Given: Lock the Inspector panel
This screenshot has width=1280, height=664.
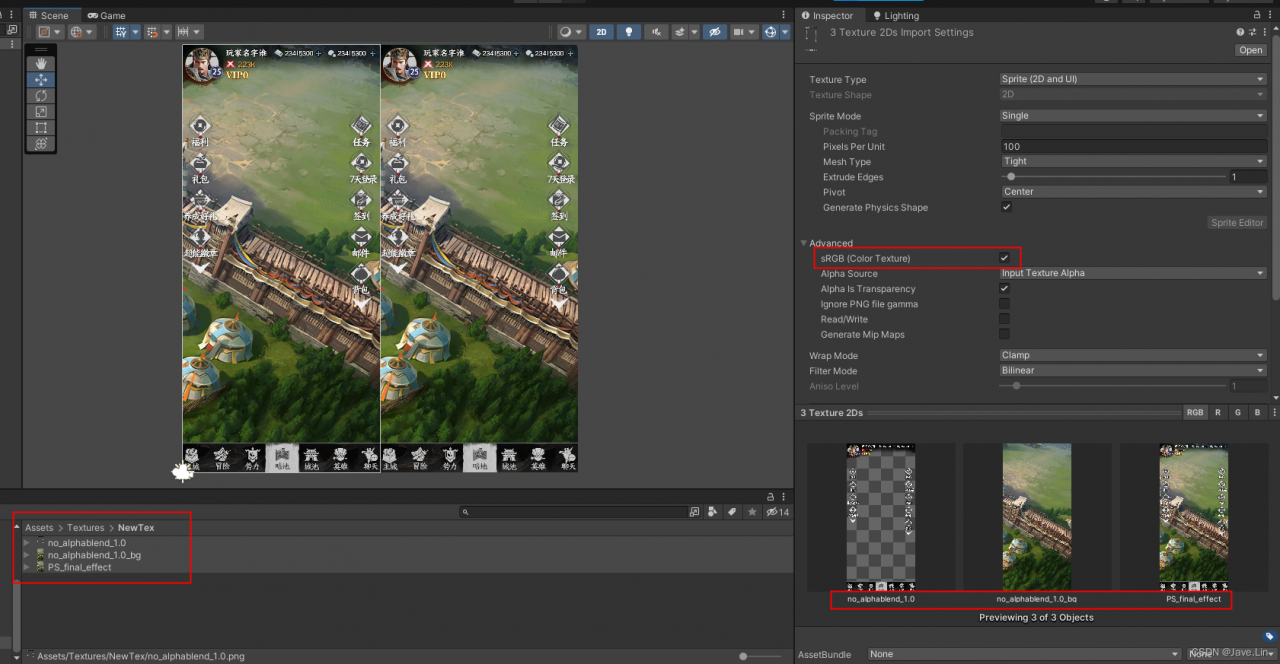Looking at the screenshot, I should tap(1257, 16).
